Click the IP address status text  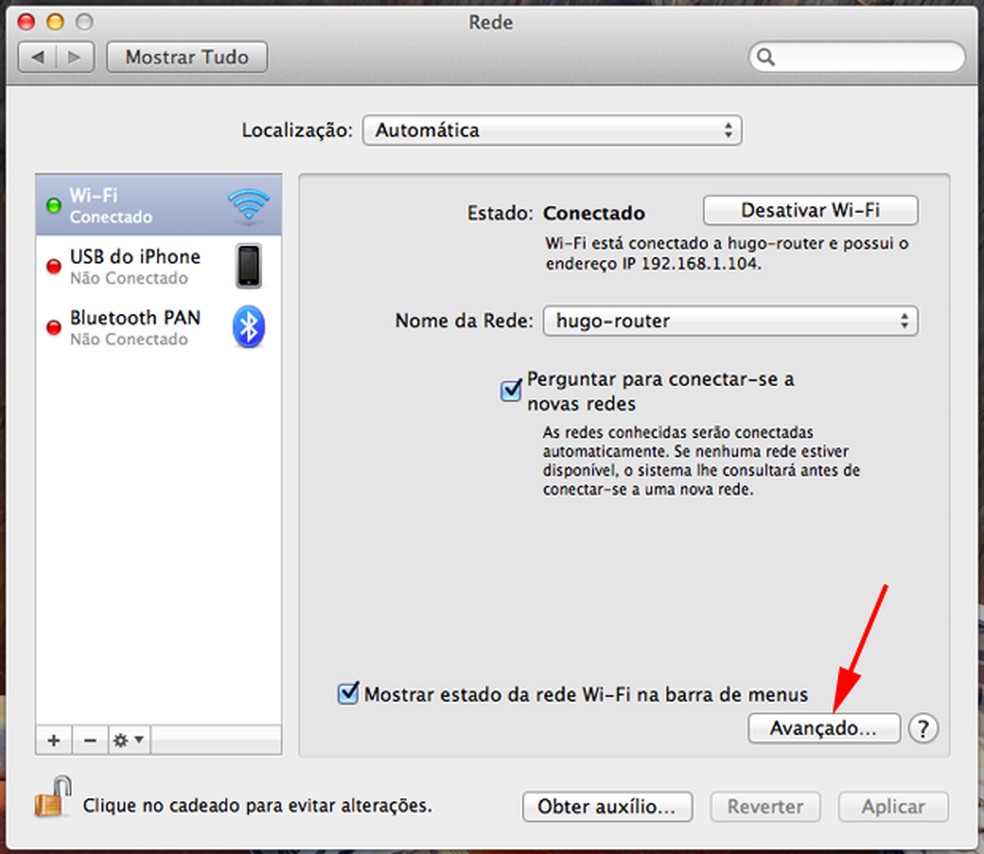(727, 254)
